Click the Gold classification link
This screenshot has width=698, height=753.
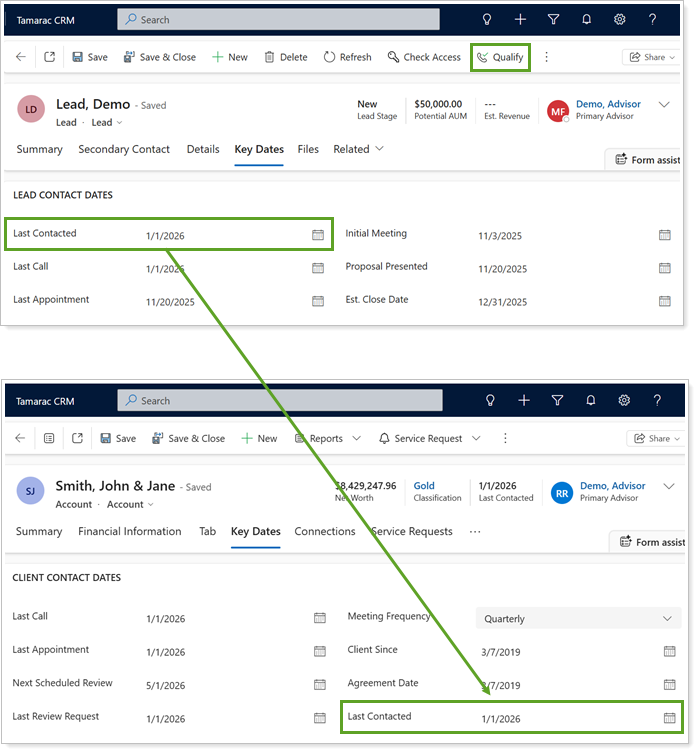424,486
